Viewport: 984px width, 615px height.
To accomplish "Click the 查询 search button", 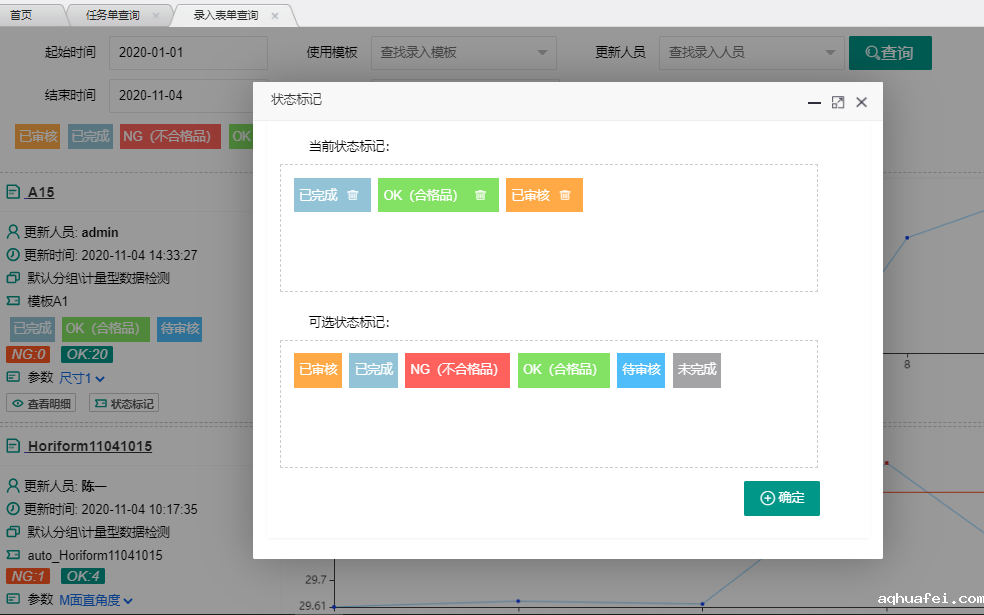I will click(x=890, y=53).
